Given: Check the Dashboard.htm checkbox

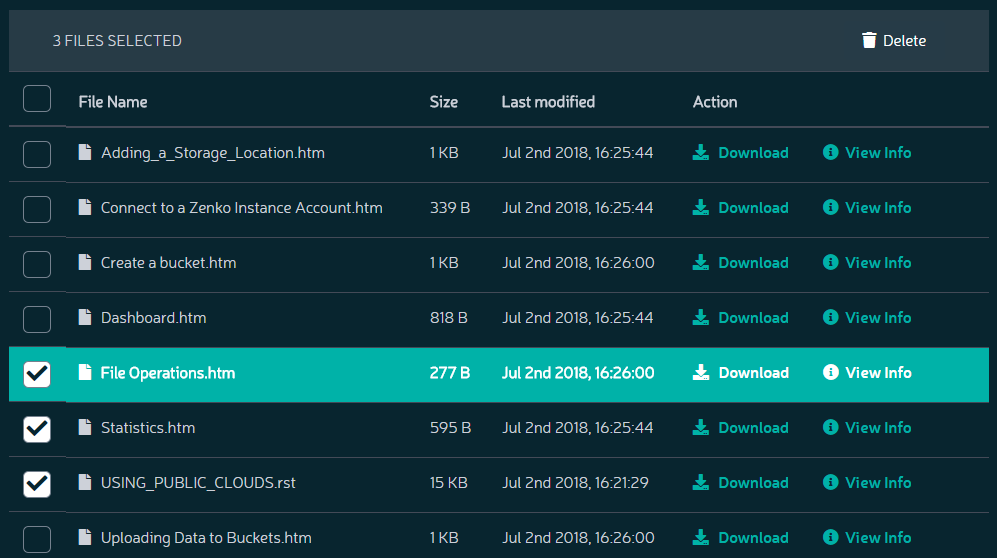Looking at the screenshot, I should tap(37, 319).
